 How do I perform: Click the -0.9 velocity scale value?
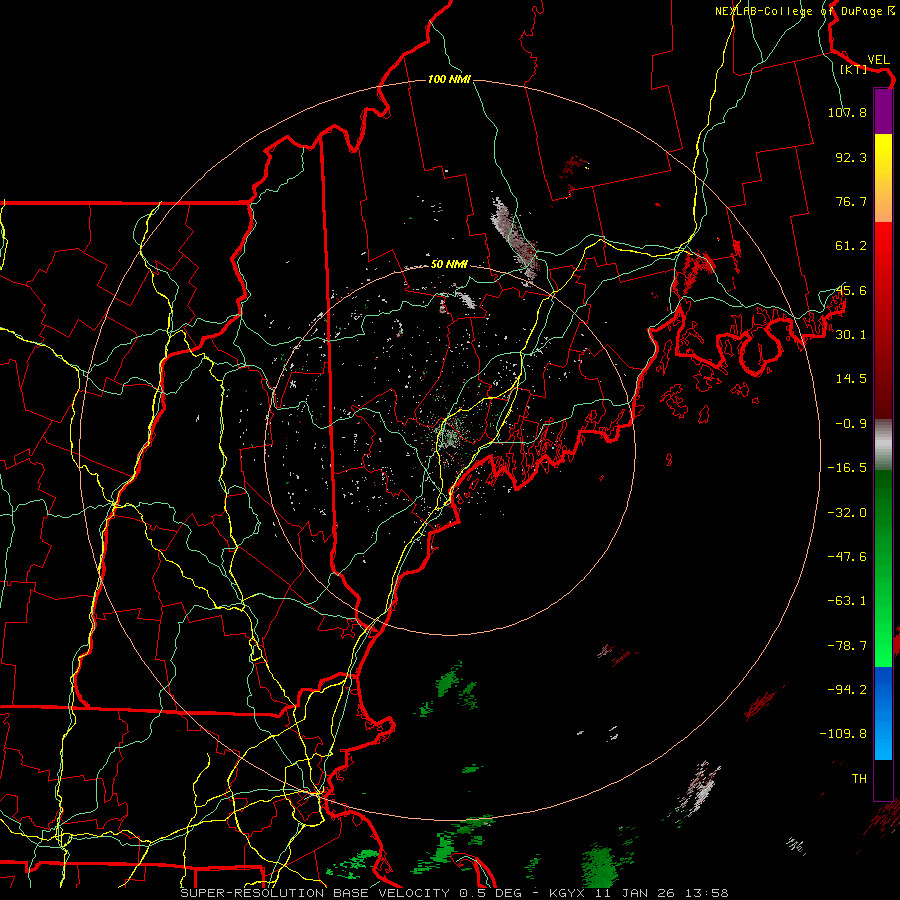click(851, 424)
